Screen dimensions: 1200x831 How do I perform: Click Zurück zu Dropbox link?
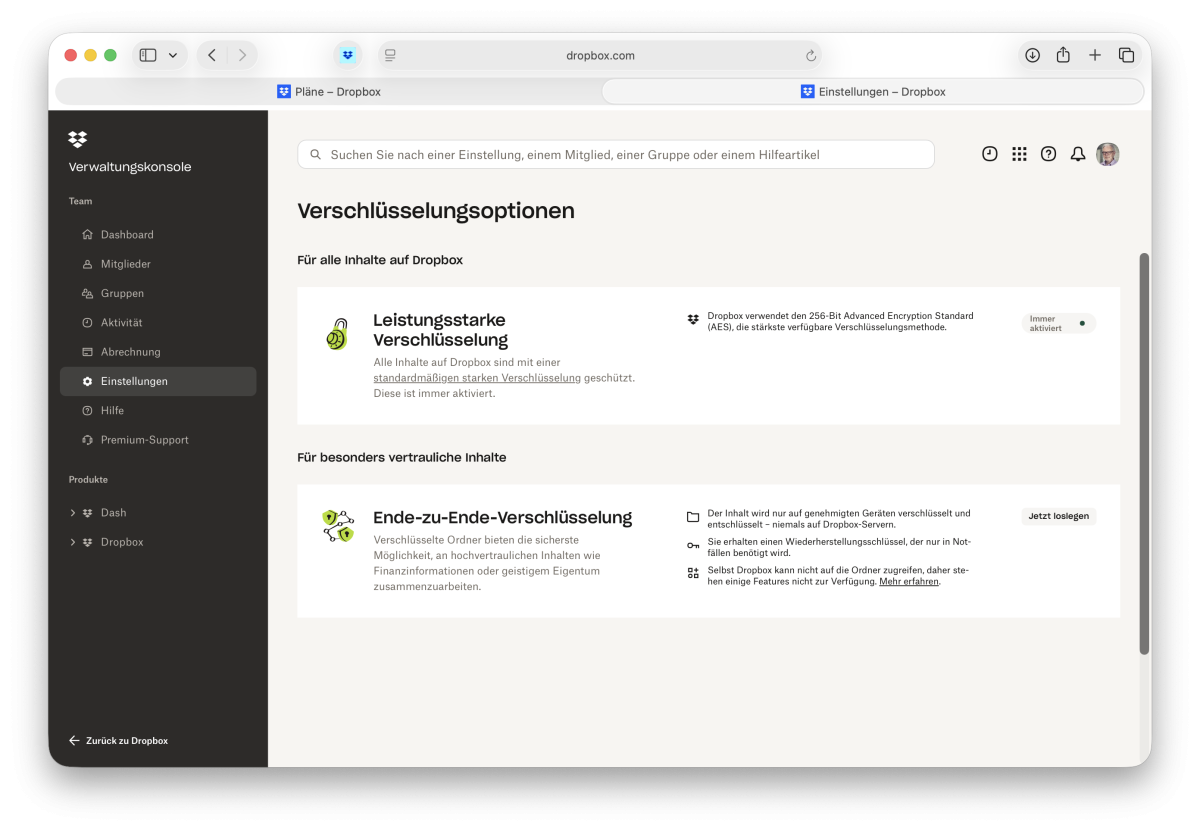(x=118, y=741)
